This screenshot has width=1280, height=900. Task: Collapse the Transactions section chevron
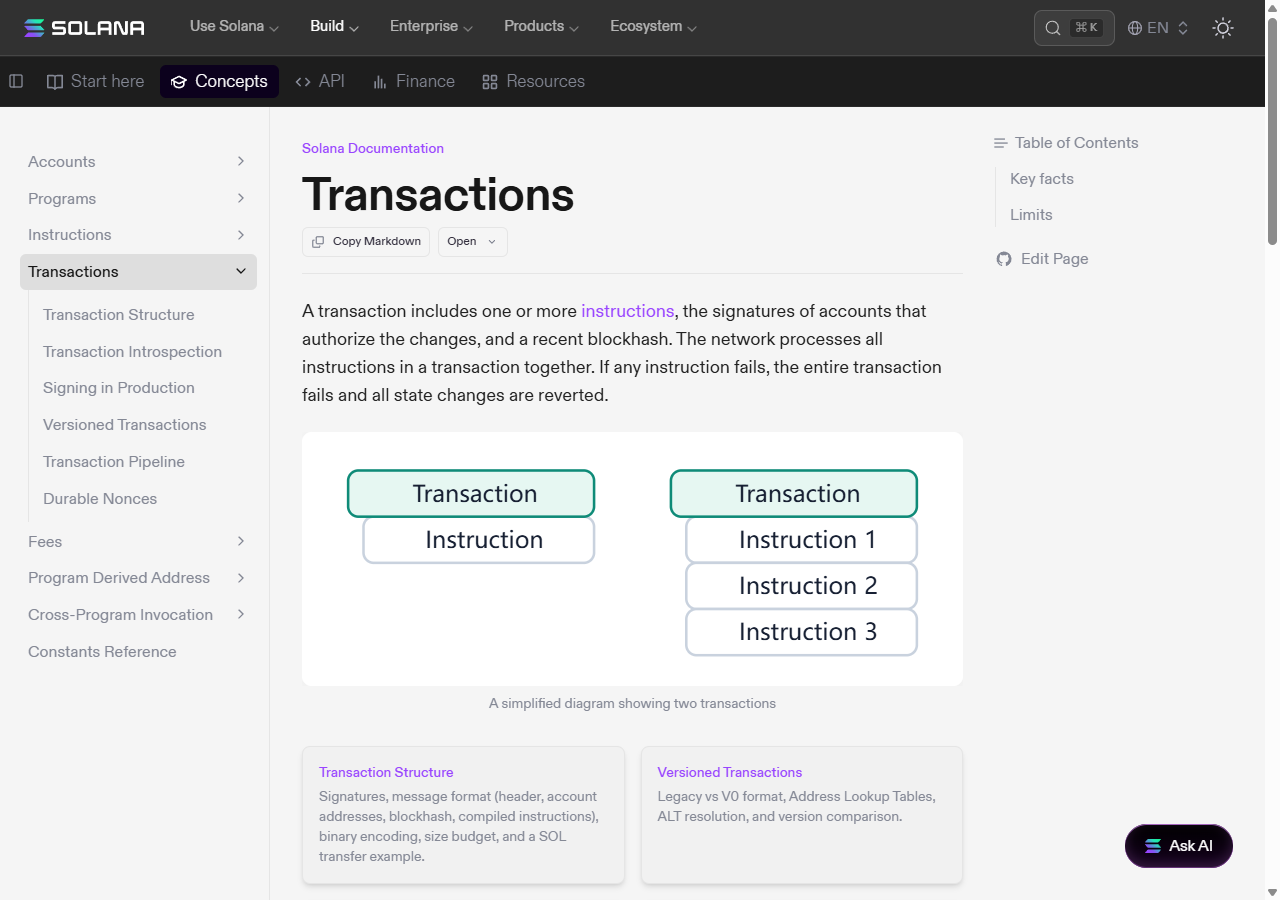tap(241, 271)
